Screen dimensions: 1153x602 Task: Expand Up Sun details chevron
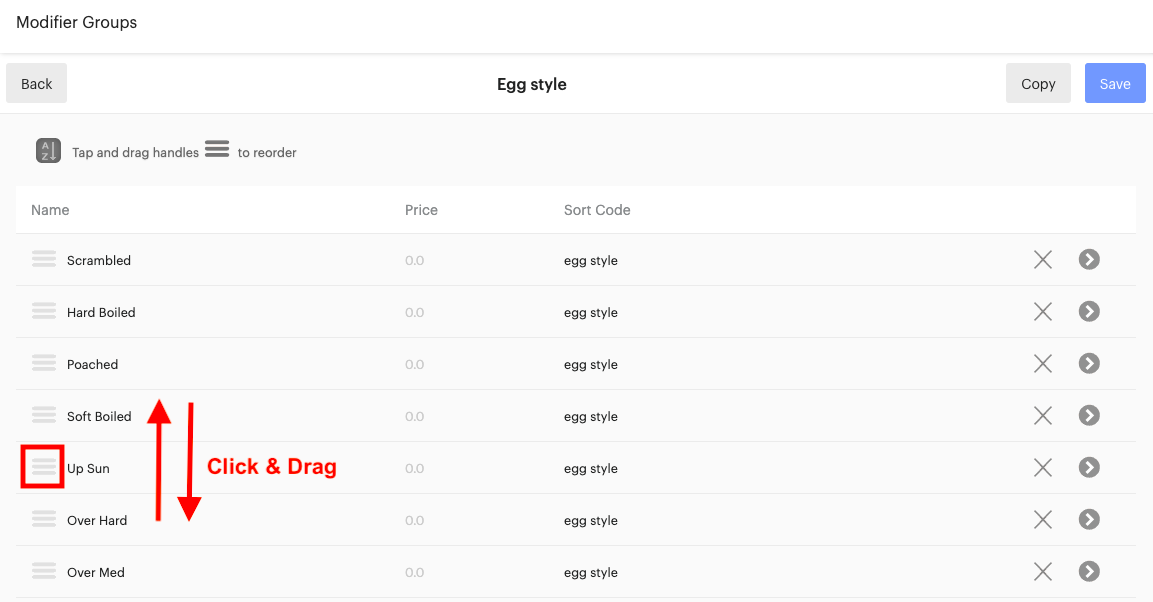[1089, 467]
